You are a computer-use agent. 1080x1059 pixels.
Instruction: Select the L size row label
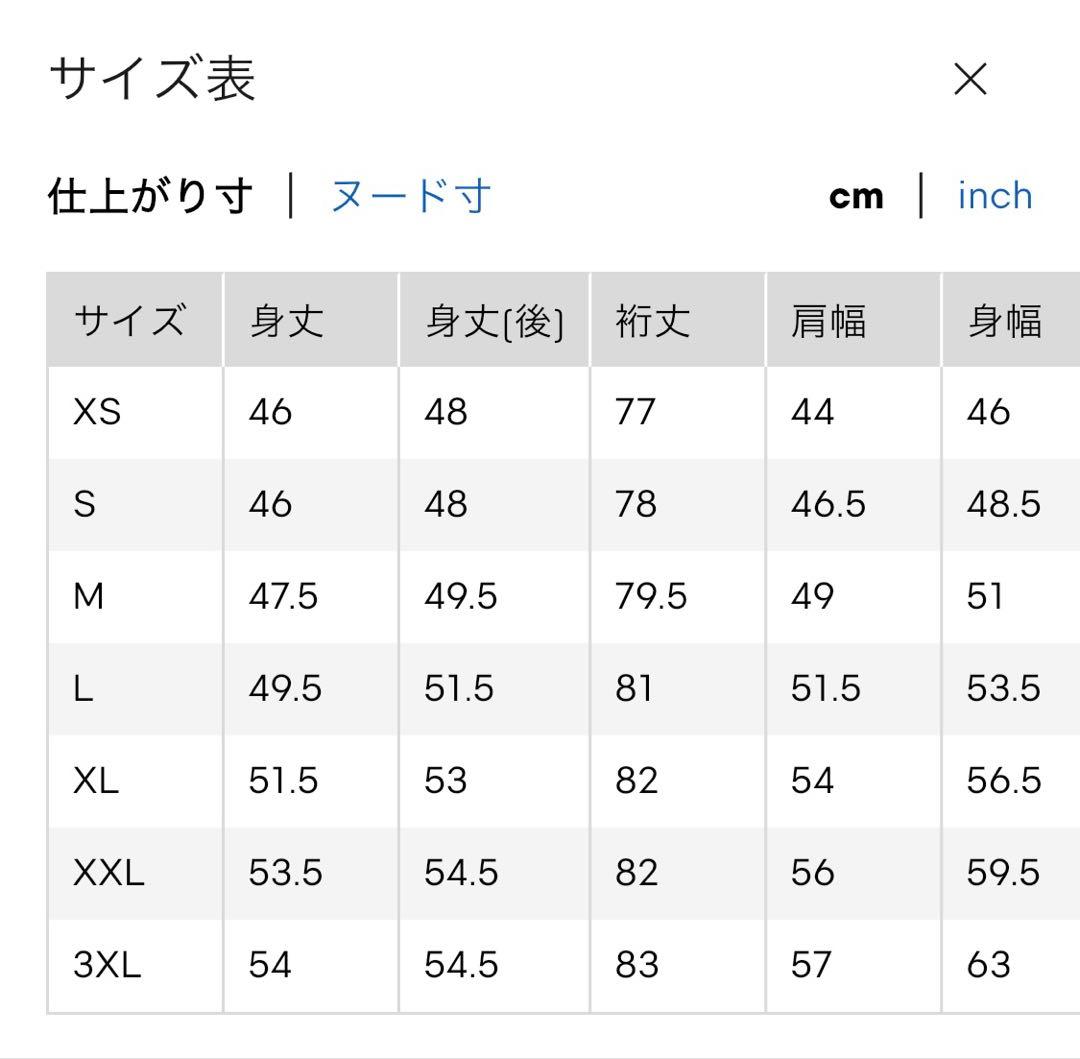pos(83,689)
